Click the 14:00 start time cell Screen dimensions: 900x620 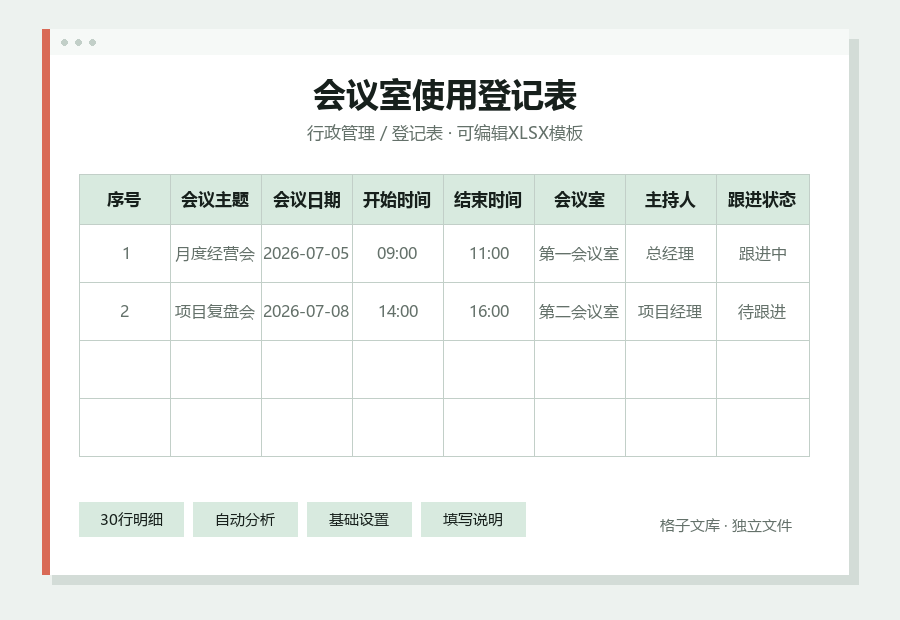(x=398, y=312)
